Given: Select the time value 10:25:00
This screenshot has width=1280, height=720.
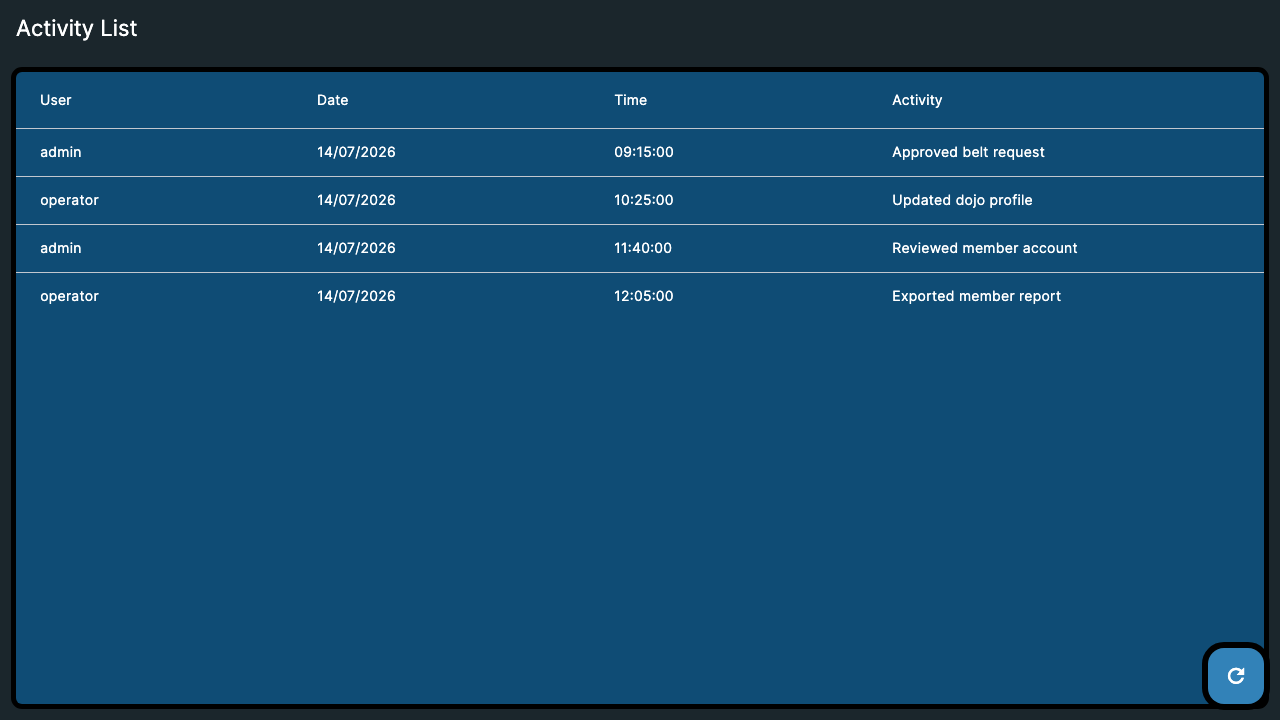Looking at the screenshot, I should [644, 200].
